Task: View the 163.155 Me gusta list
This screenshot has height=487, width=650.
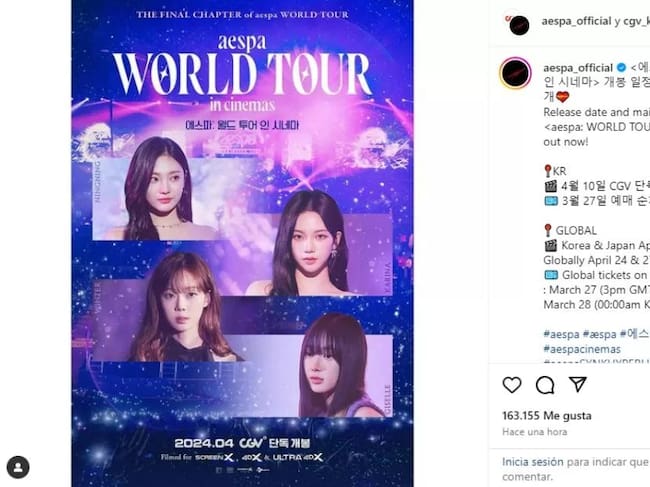Action: pyautogui.click(x=547, y=416)
